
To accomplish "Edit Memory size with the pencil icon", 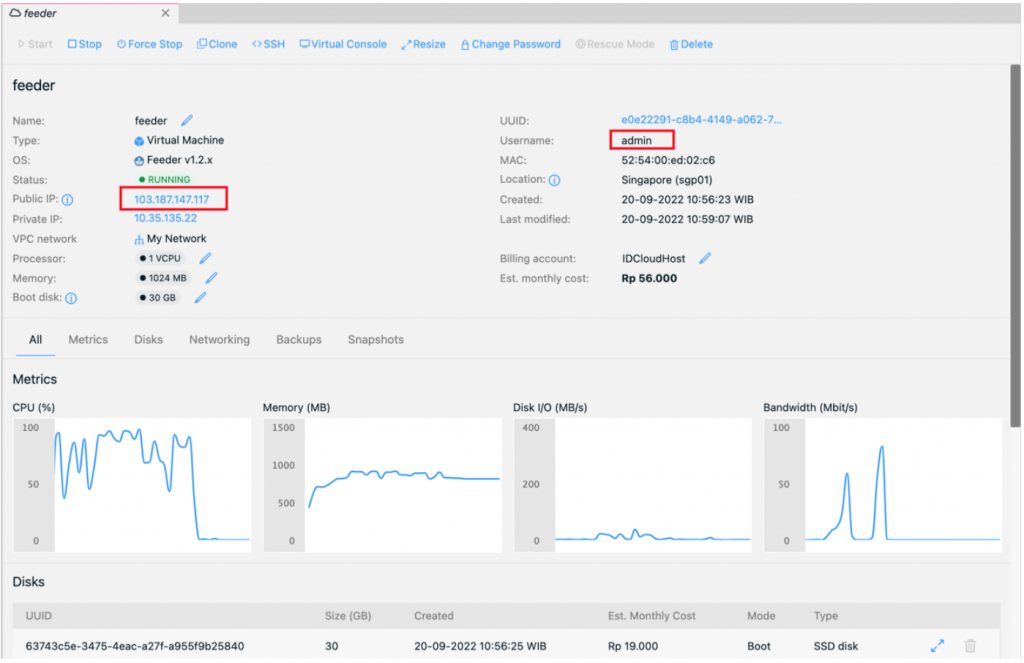I will point(210,278).
